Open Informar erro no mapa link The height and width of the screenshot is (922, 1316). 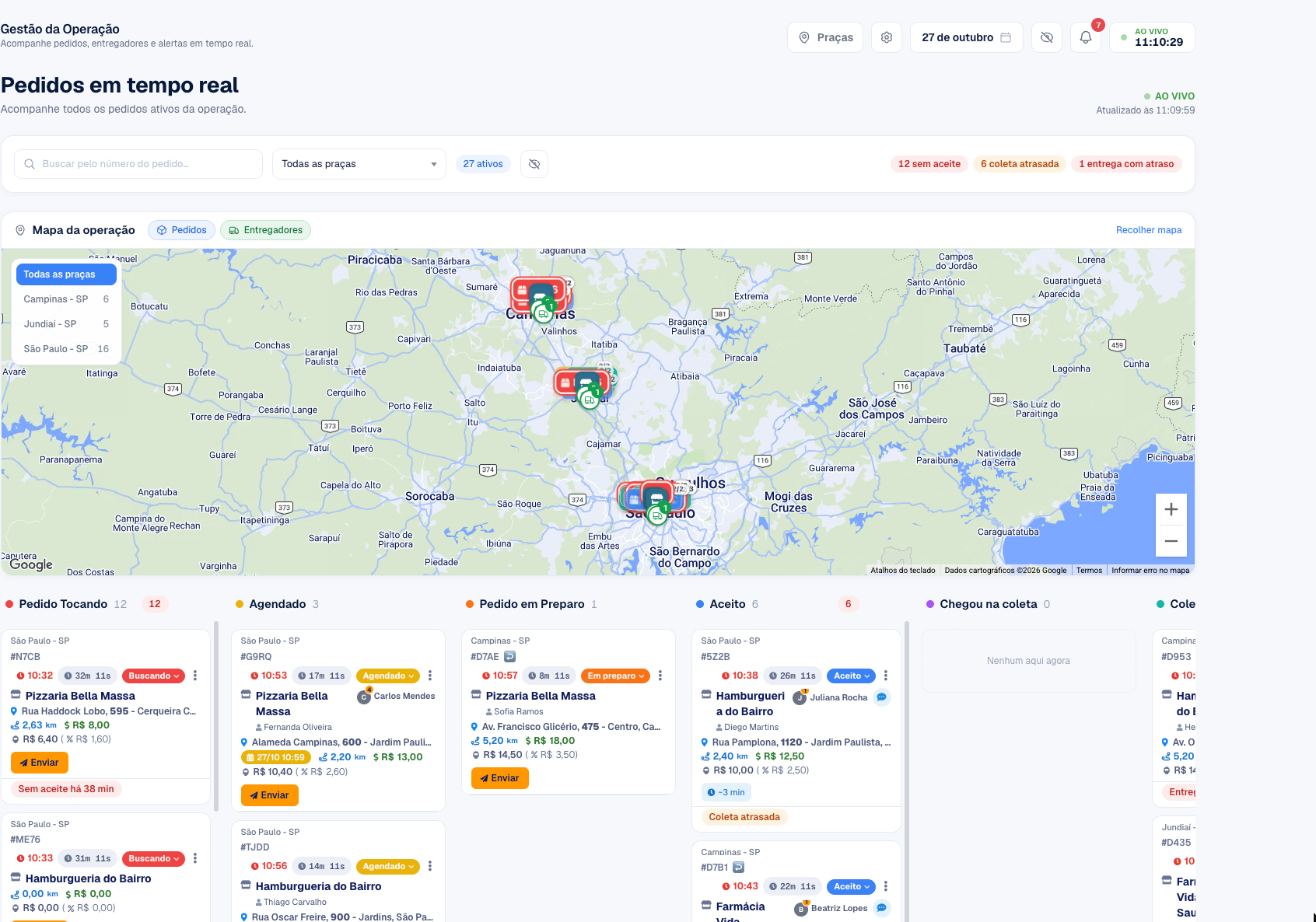click(x=1150, y=570)
